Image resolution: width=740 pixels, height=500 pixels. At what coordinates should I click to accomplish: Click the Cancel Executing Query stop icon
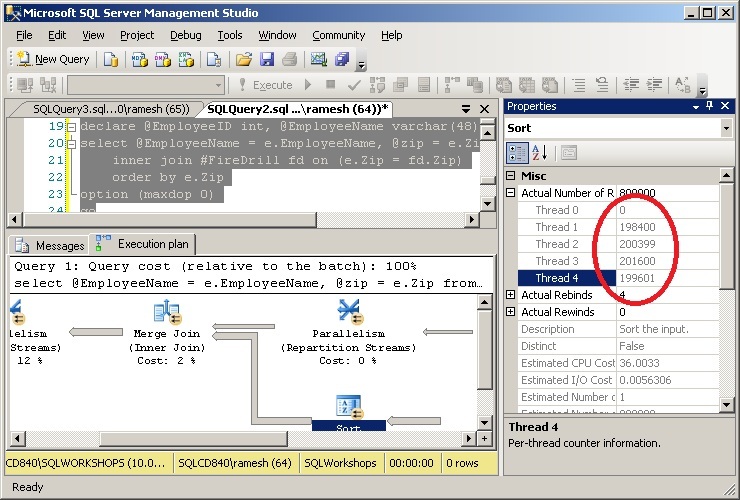point(330,85)
